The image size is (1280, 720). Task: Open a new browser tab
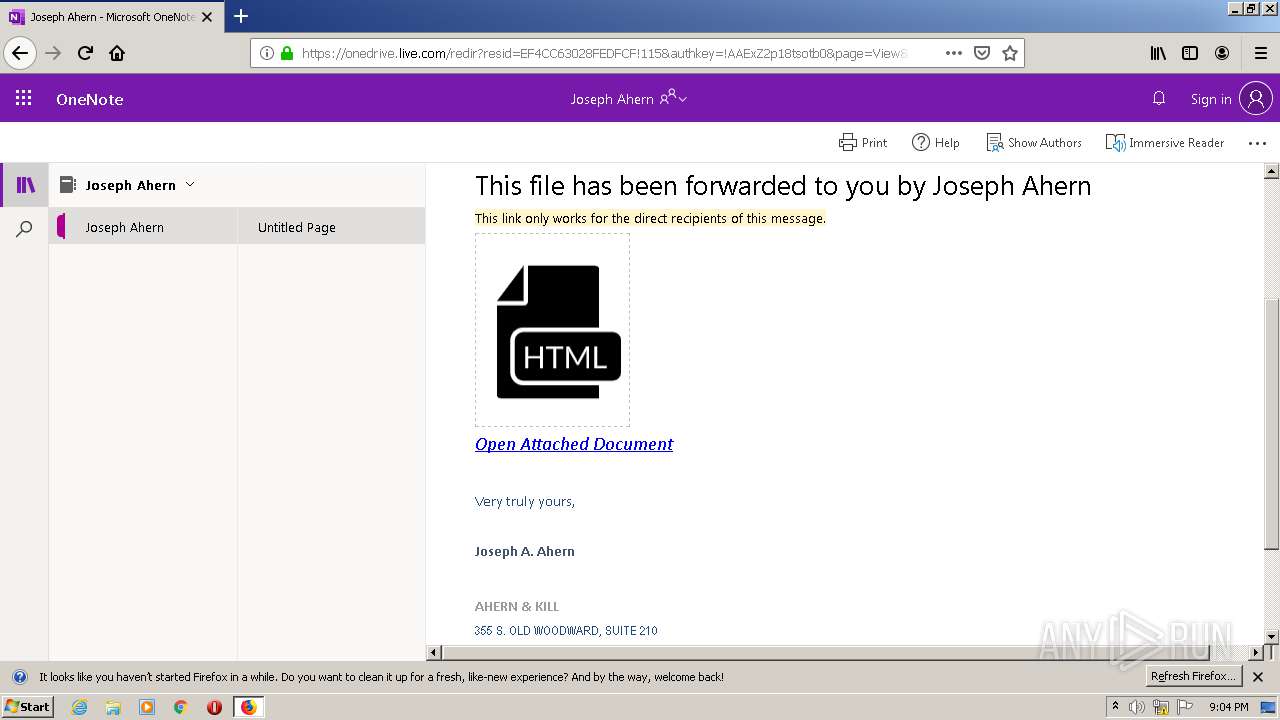241,16
